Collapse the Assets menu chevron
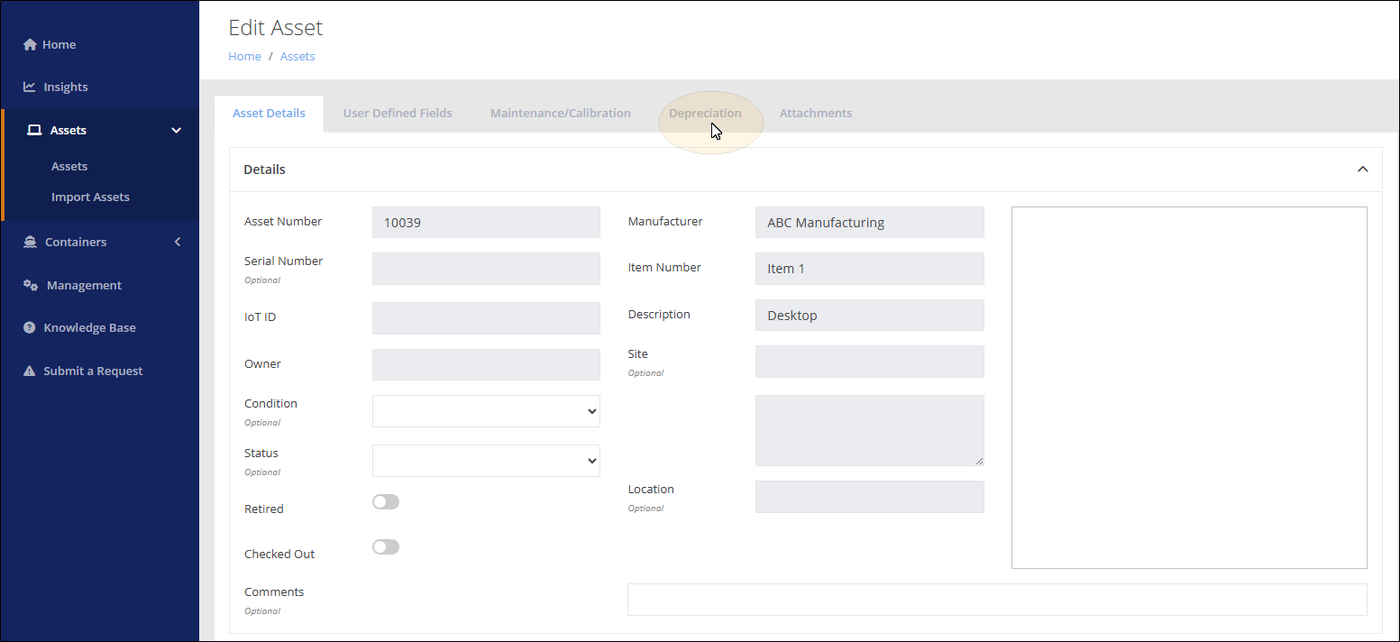 (177, 130)
